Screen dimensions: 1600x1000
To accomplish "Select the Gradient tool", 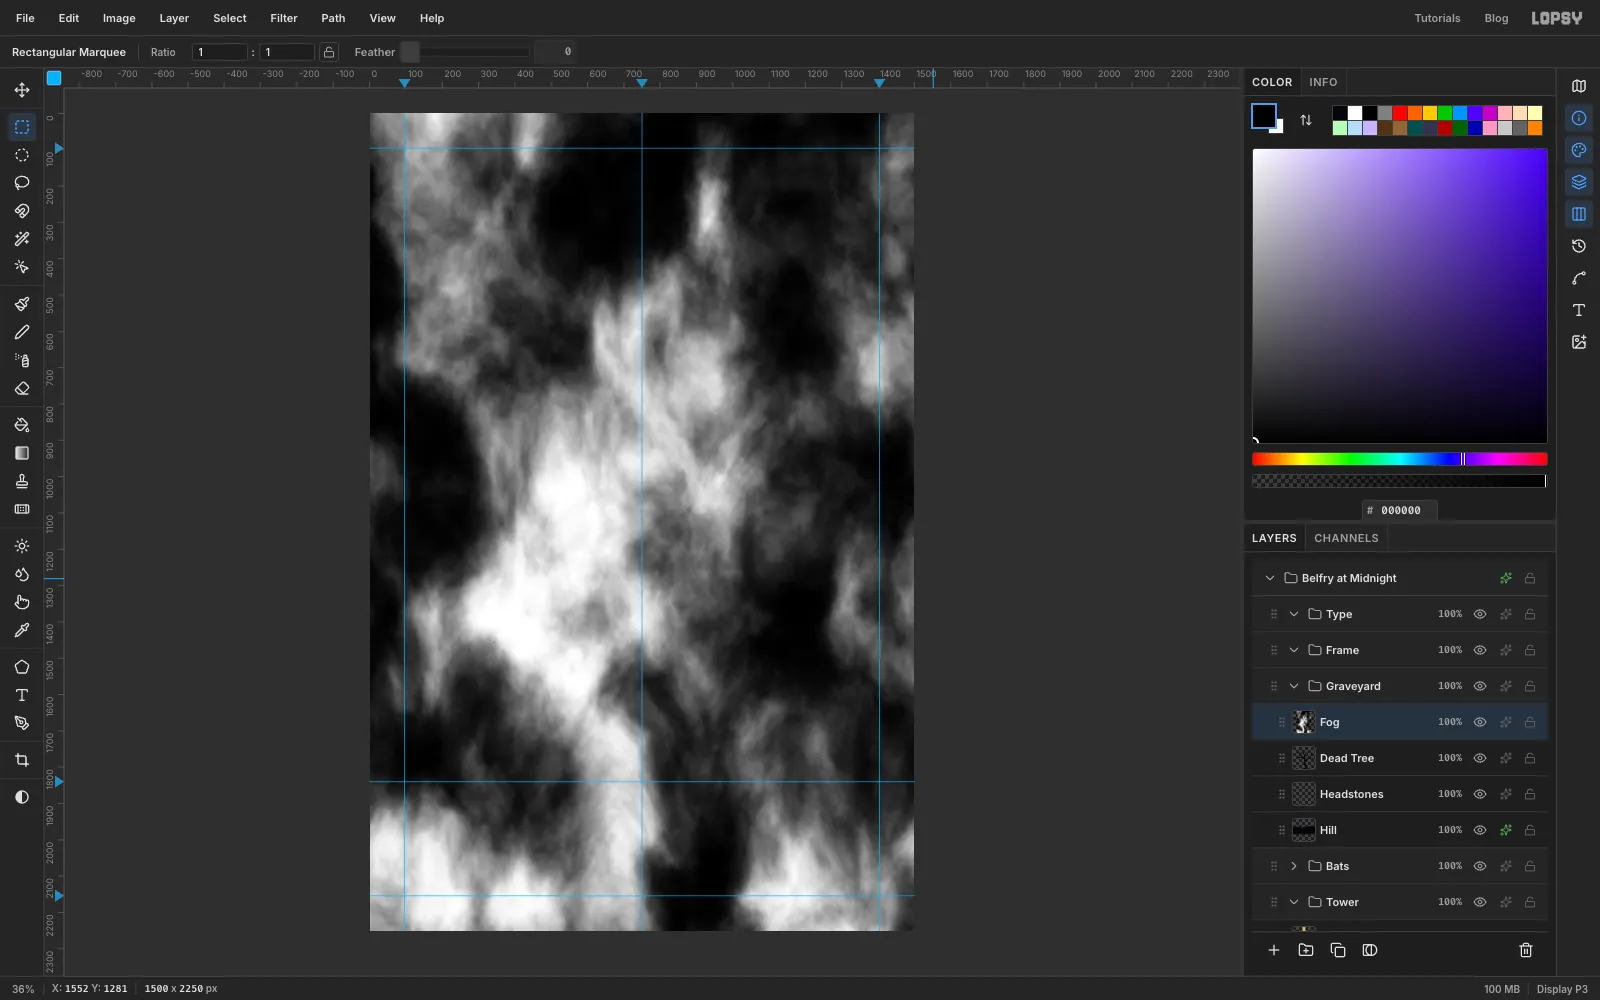I will click(22, 453).
